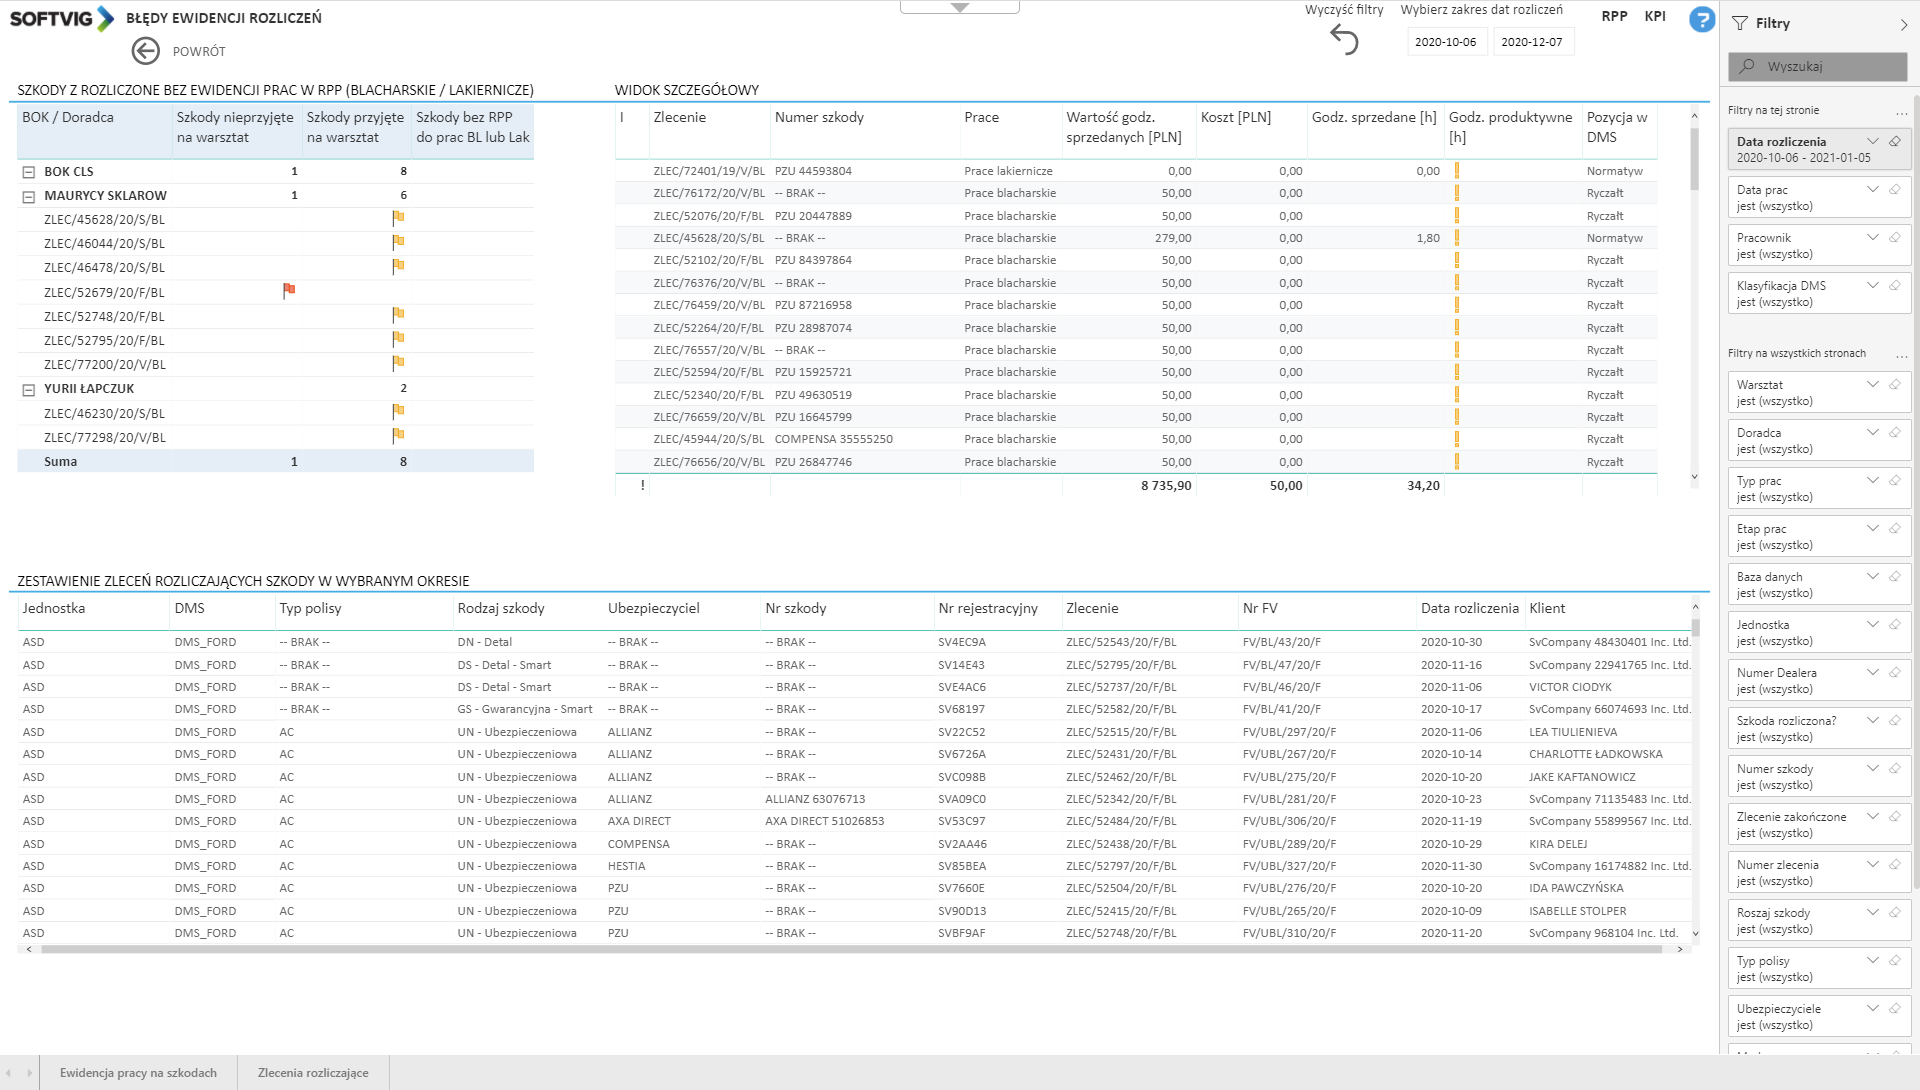Open the Zlecenia rozliczające tab
This screenshot has width=1920, height=1090.
(x=313, y=1073)
